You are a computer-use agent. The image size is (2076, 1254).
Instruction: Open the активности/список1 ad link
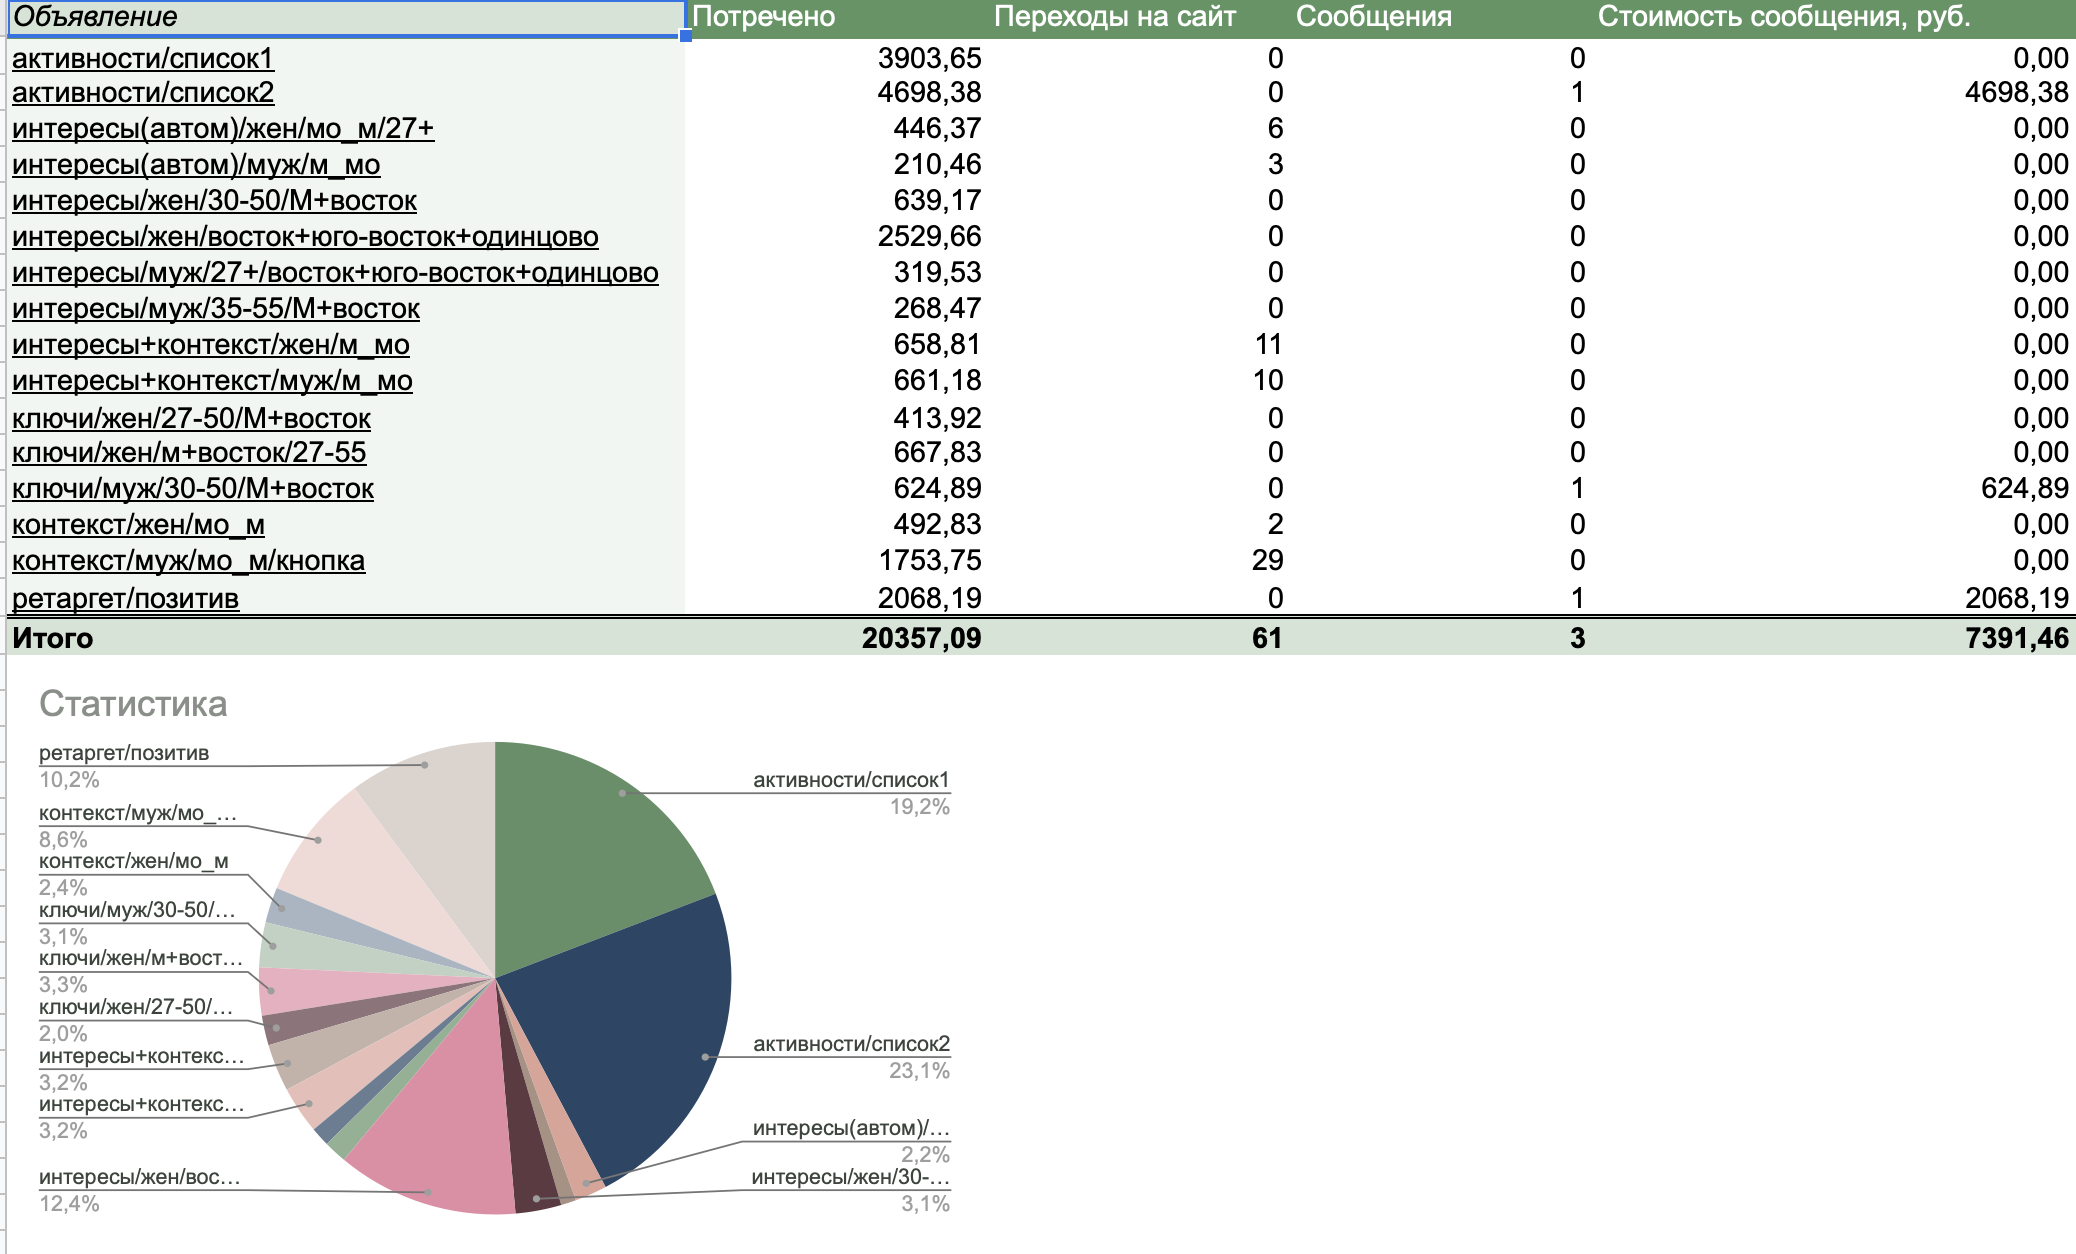pyautogui.click(x=142, y=58)
